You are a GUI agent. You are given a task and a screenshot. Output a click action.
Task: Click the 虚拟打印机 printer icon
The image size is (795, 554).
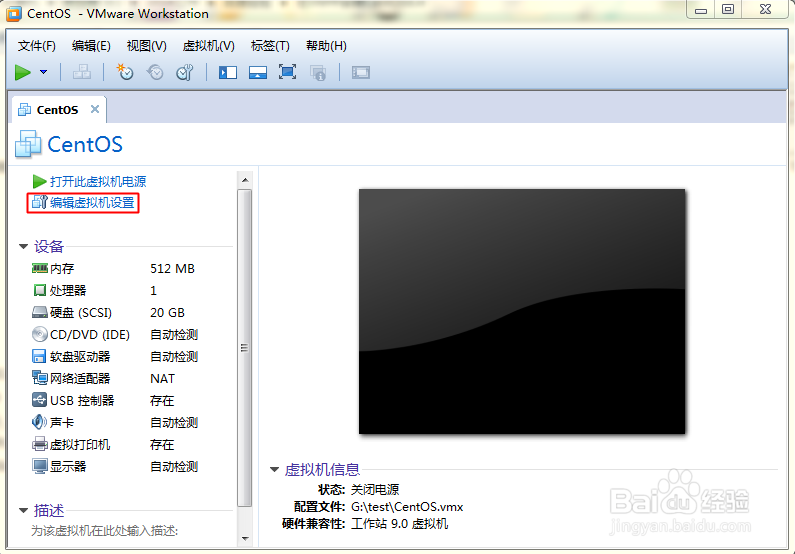click(x=40, y=444)
